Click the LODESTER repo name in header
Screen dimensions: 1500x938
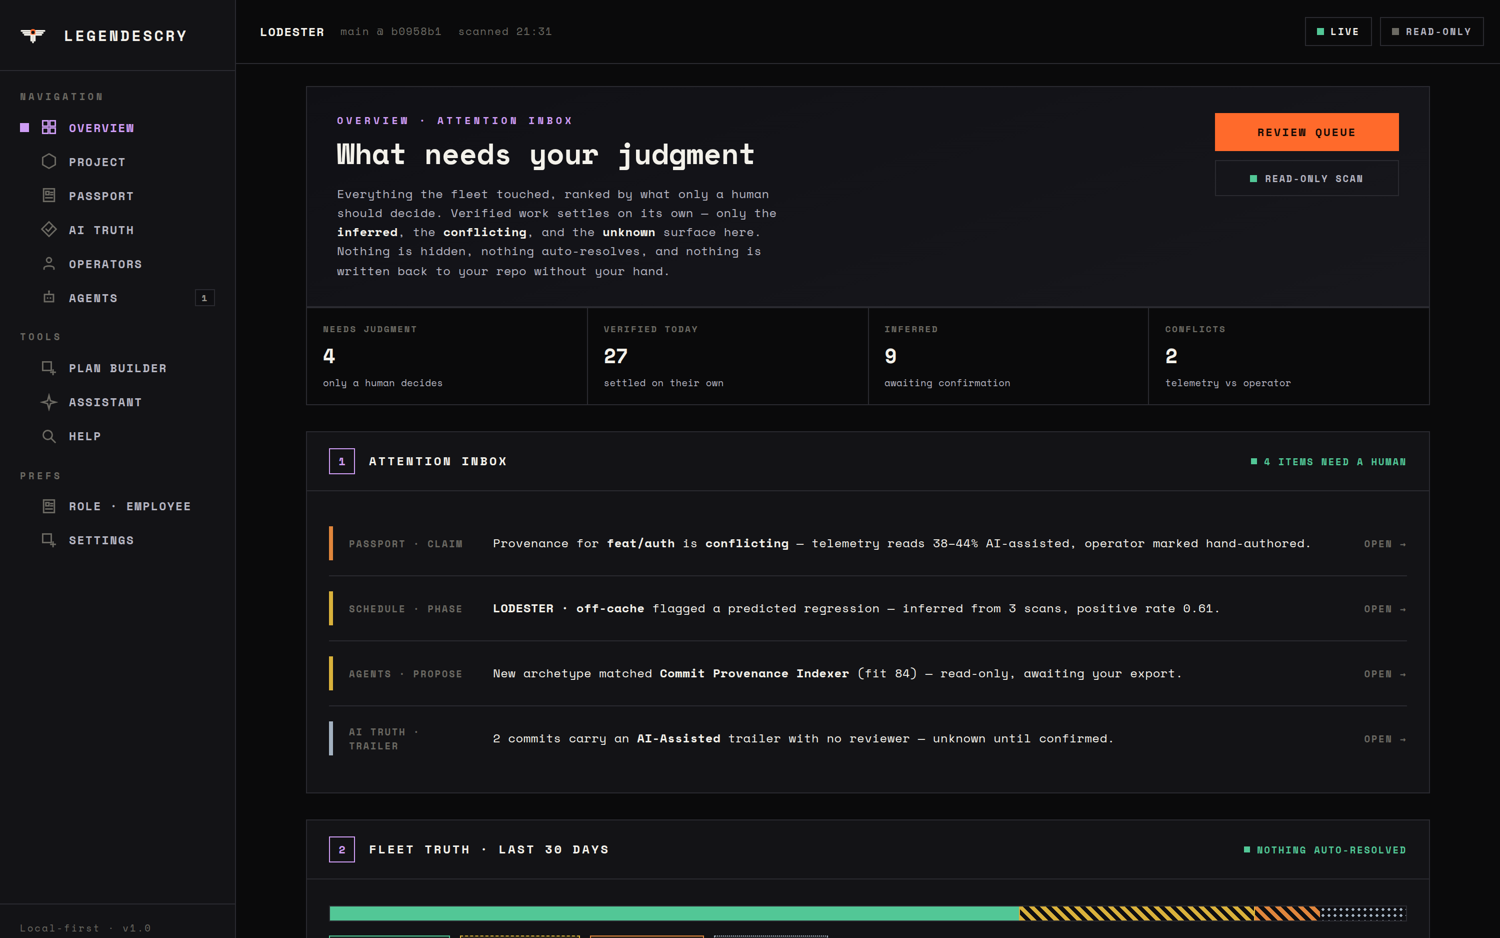(x=292, y=32)
